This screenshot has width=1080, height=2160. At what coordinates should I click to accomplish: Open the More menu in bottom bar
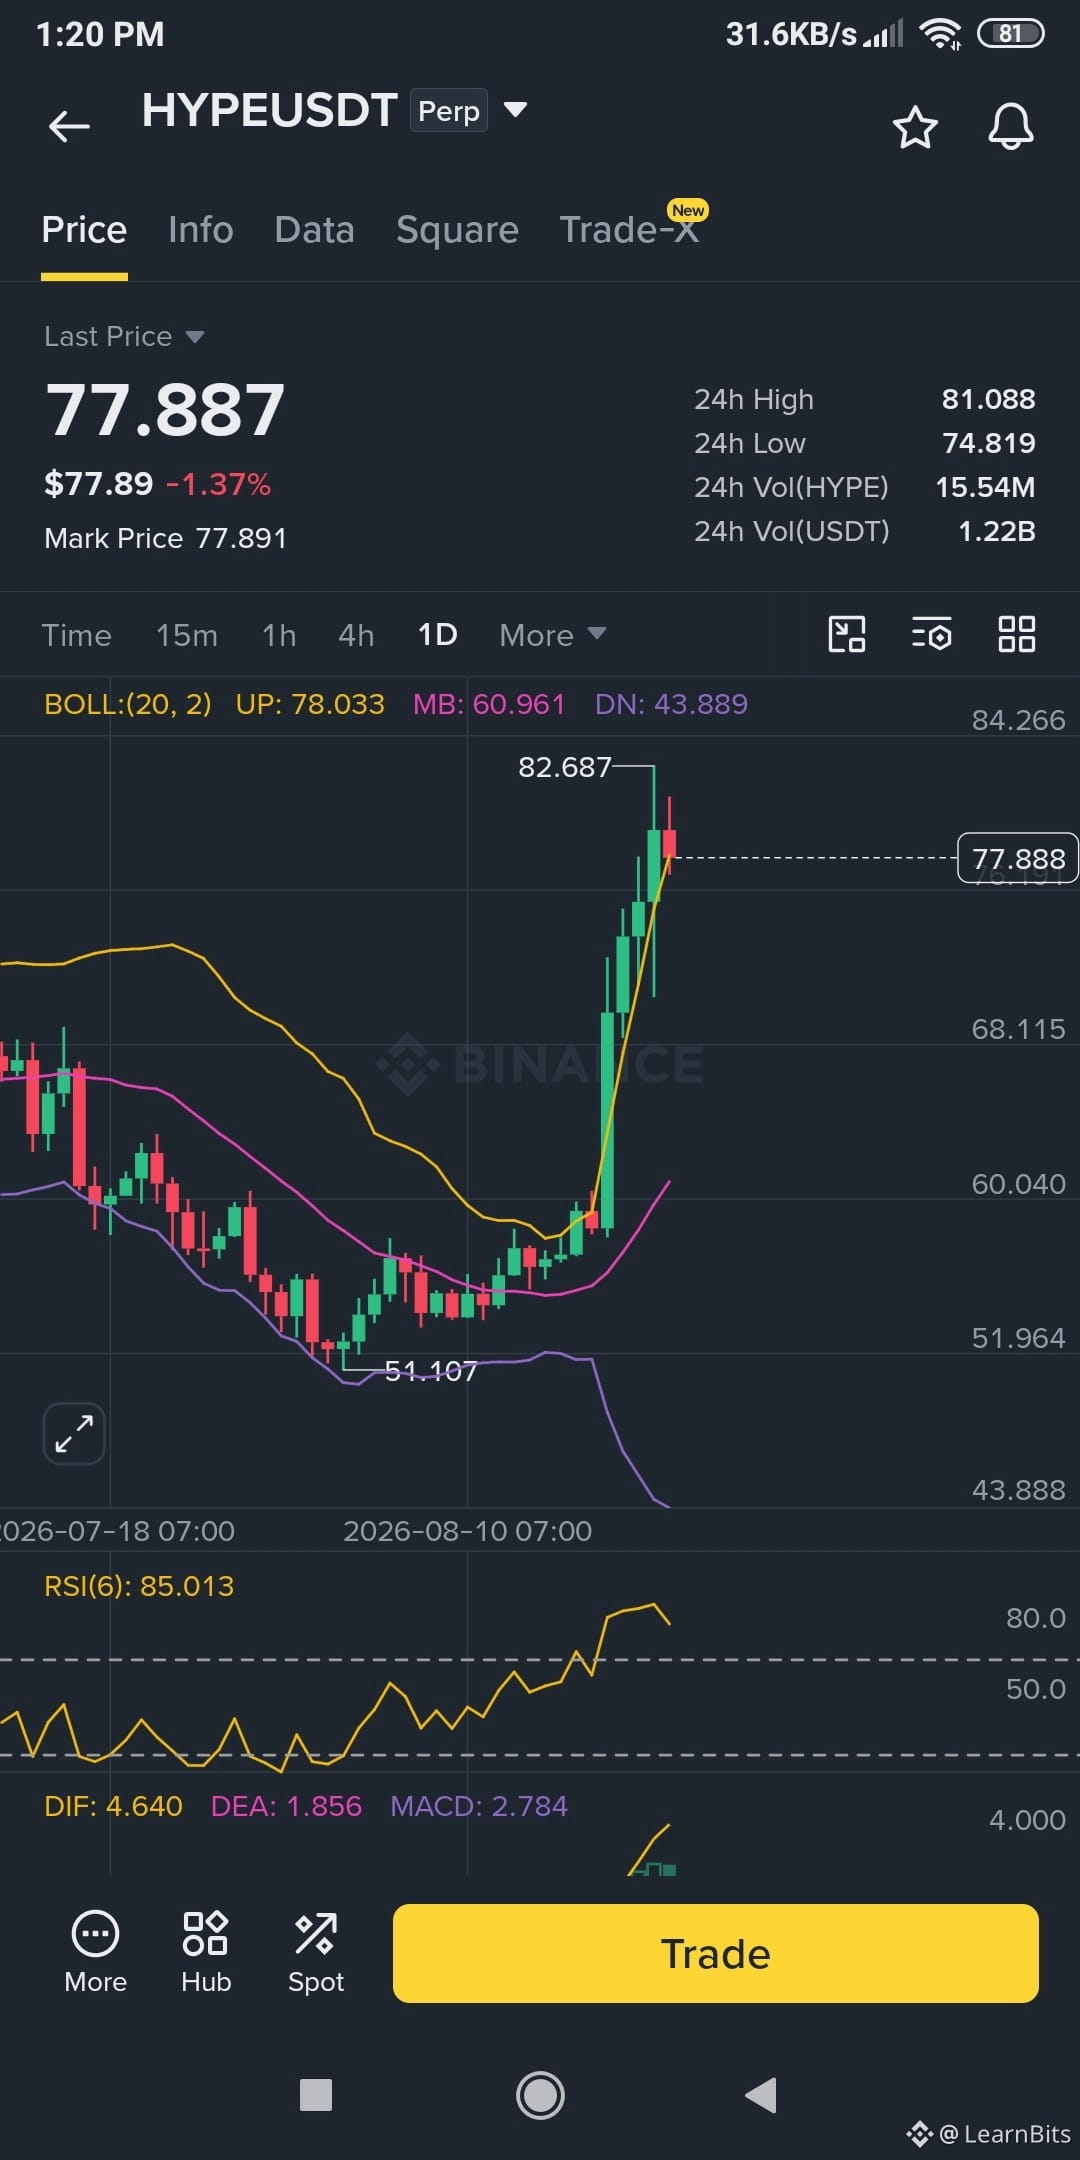(x=95, y=1953)
